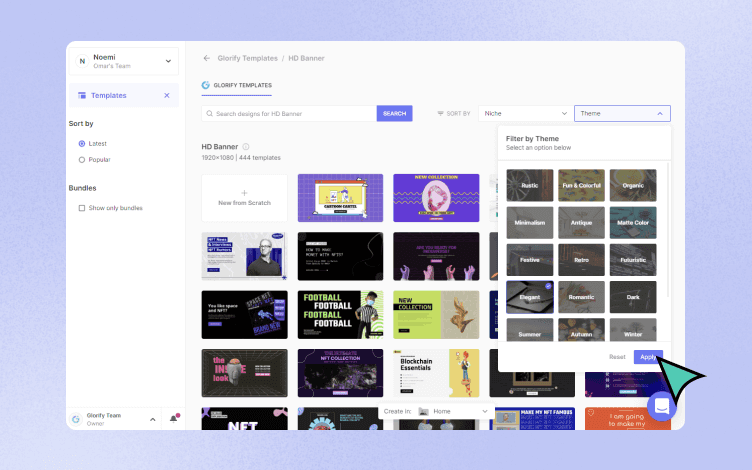
Task: Choose the Futuristic theme tile
Action: pos(633,260)
